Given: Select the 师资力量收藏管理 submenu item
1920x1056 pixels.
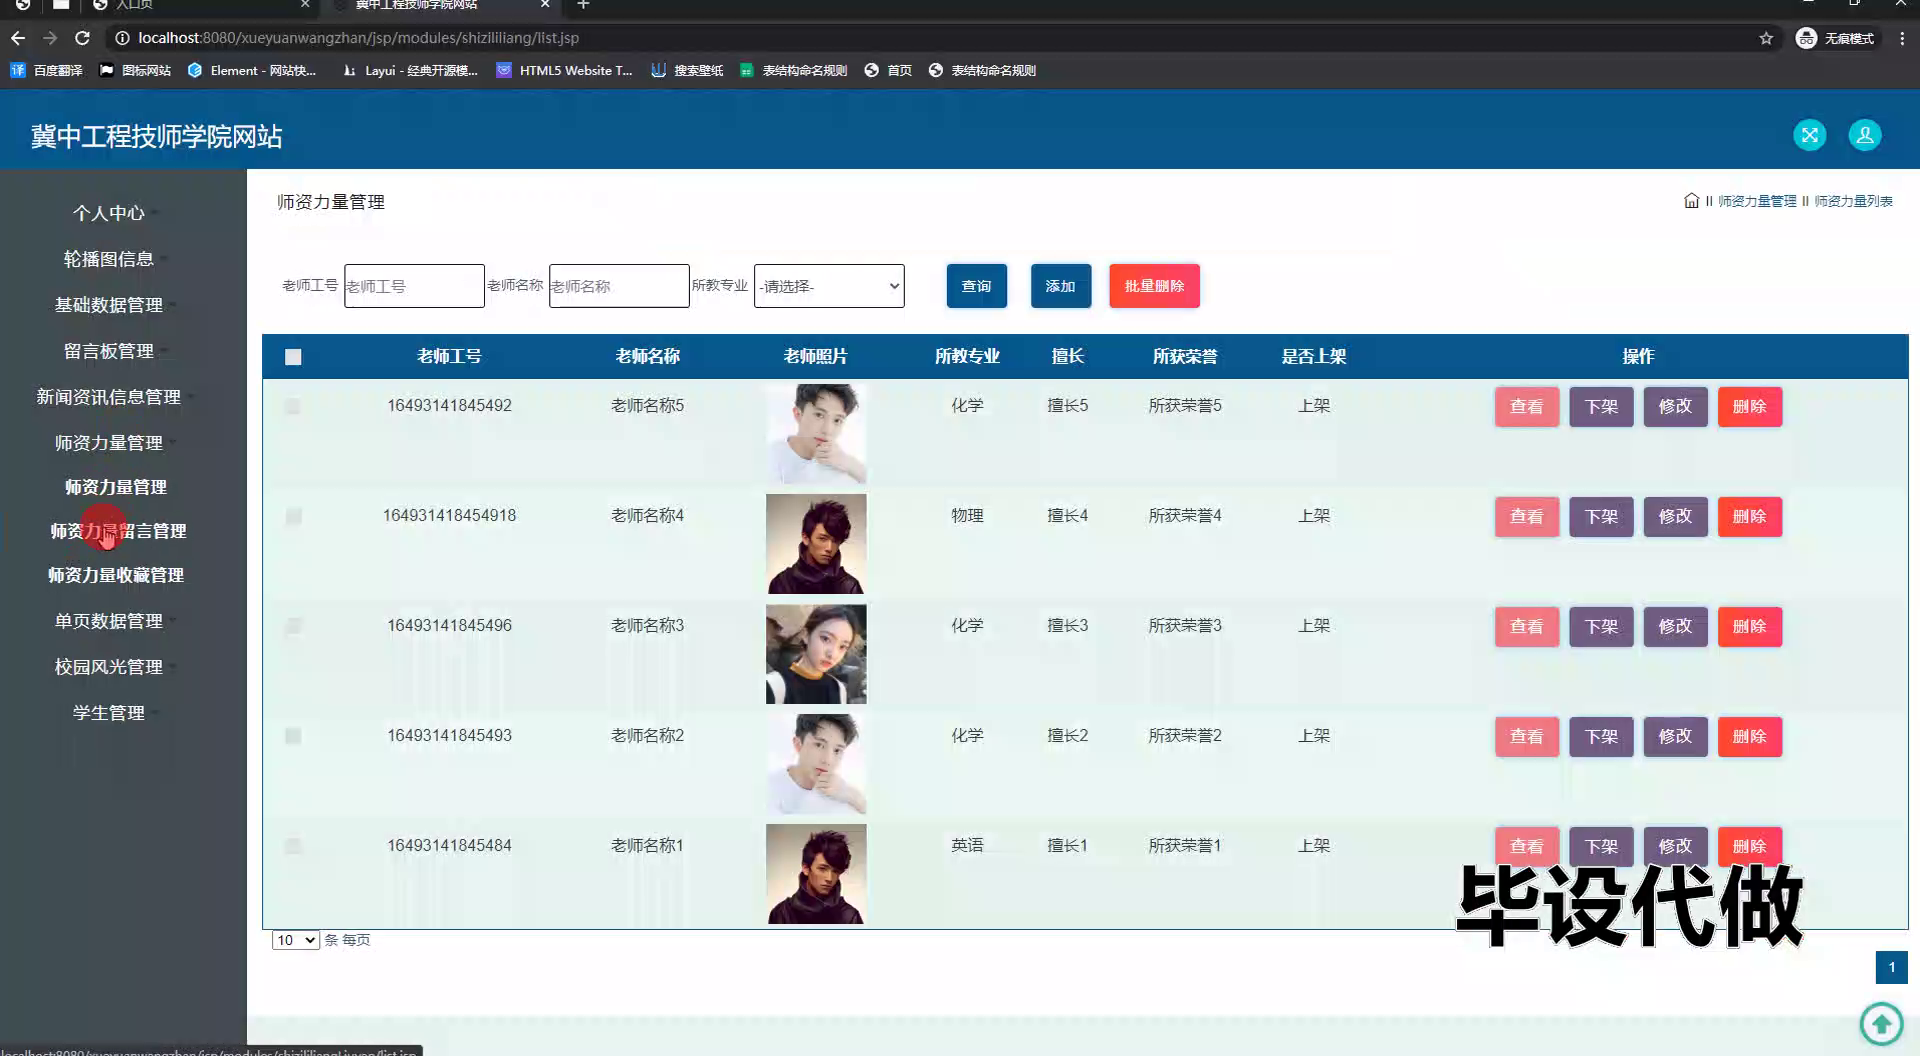Looking at the screenshot, I should [x=116, y=575].
